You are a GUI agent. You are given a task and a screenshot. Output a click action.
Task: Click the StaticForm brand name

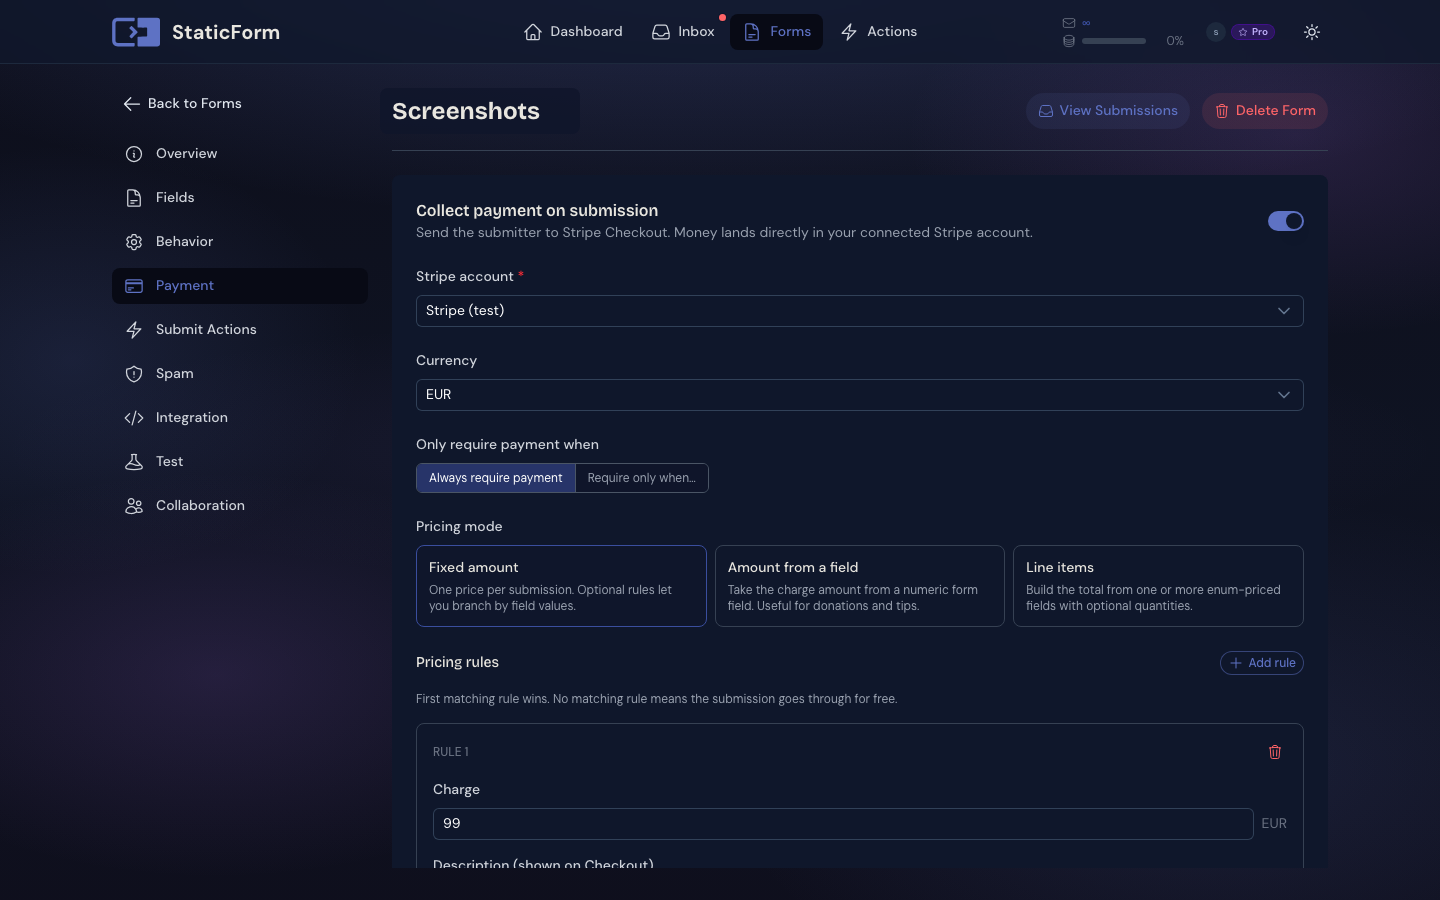[x=226, y=32]
